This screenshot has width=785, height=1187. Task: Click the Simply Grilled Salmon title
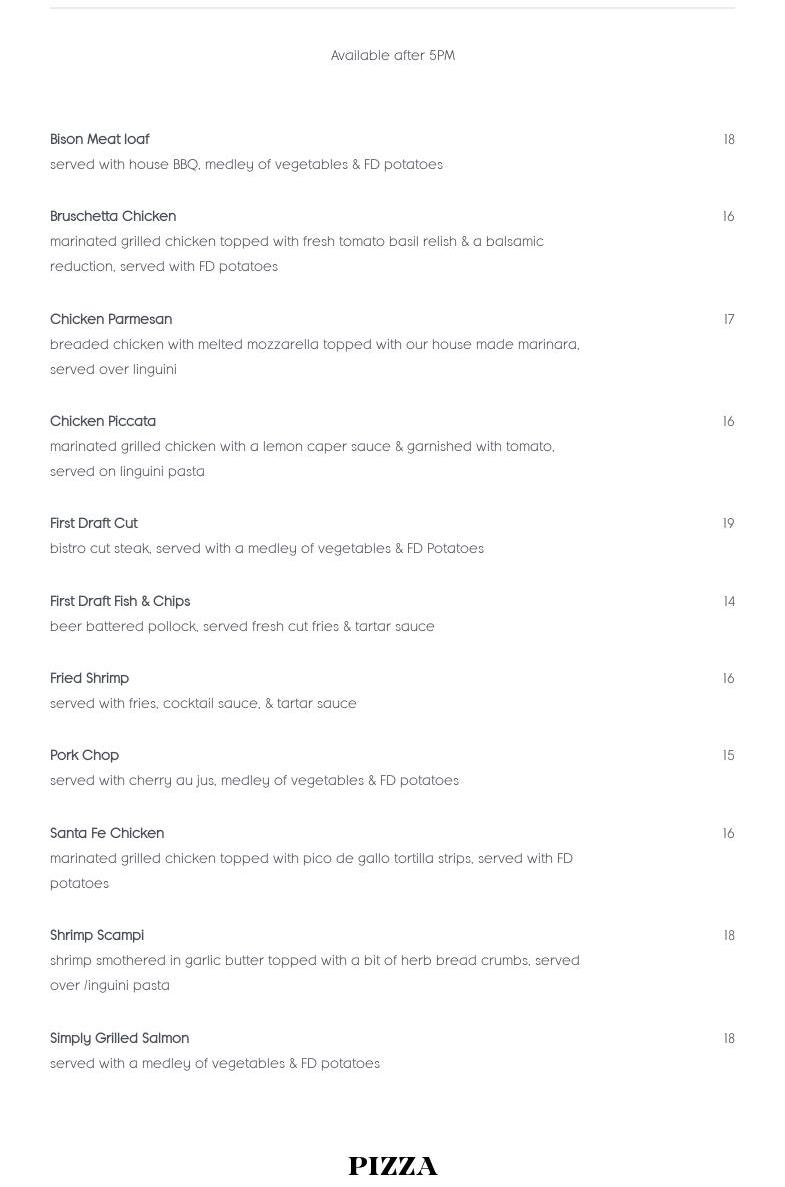click(x=120, y=1039)
